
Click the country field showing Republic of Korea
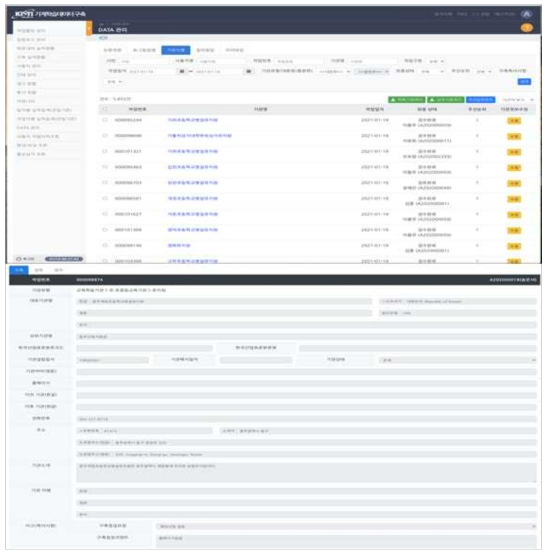pos(458,302)
